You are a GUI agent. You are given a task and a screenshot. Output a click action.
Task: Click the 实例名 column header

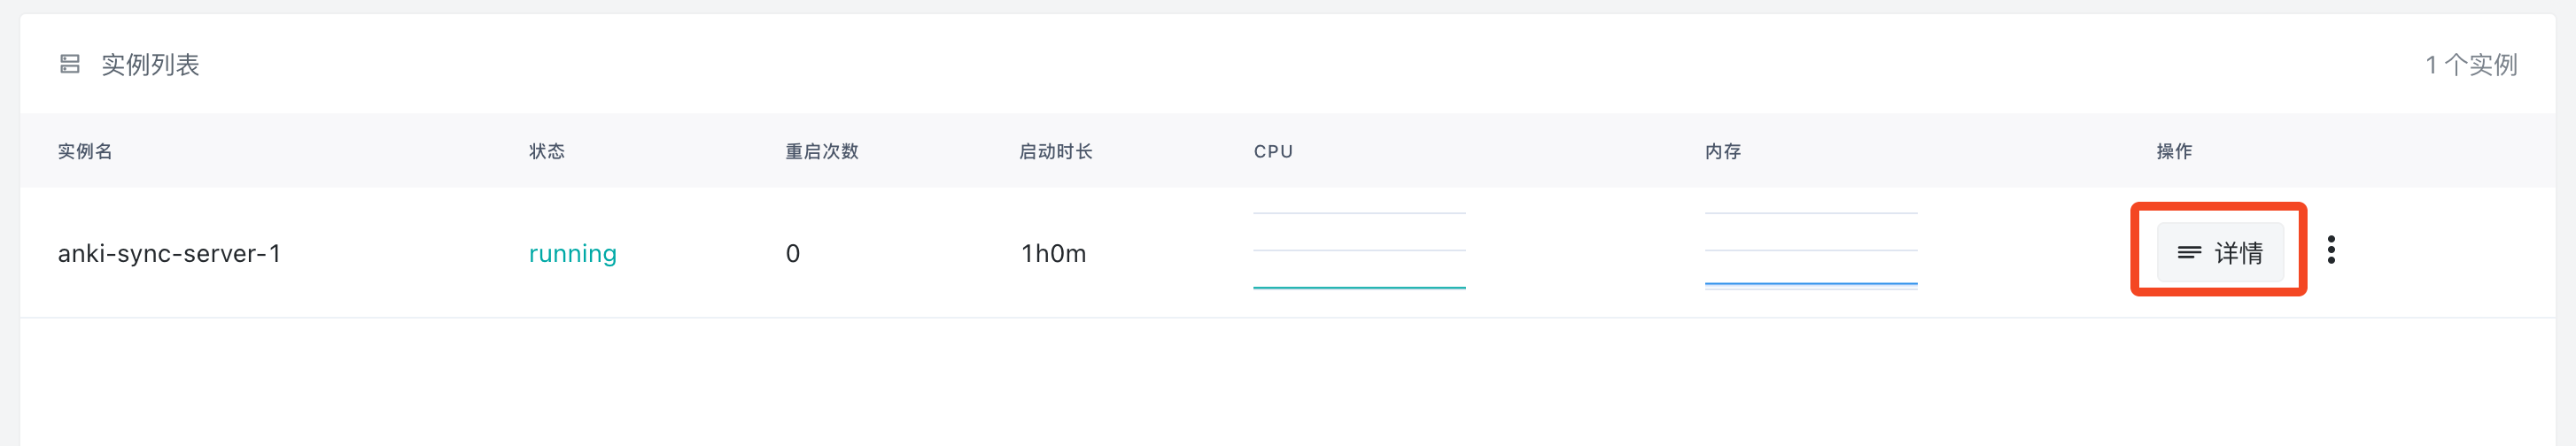coord(85,151)
